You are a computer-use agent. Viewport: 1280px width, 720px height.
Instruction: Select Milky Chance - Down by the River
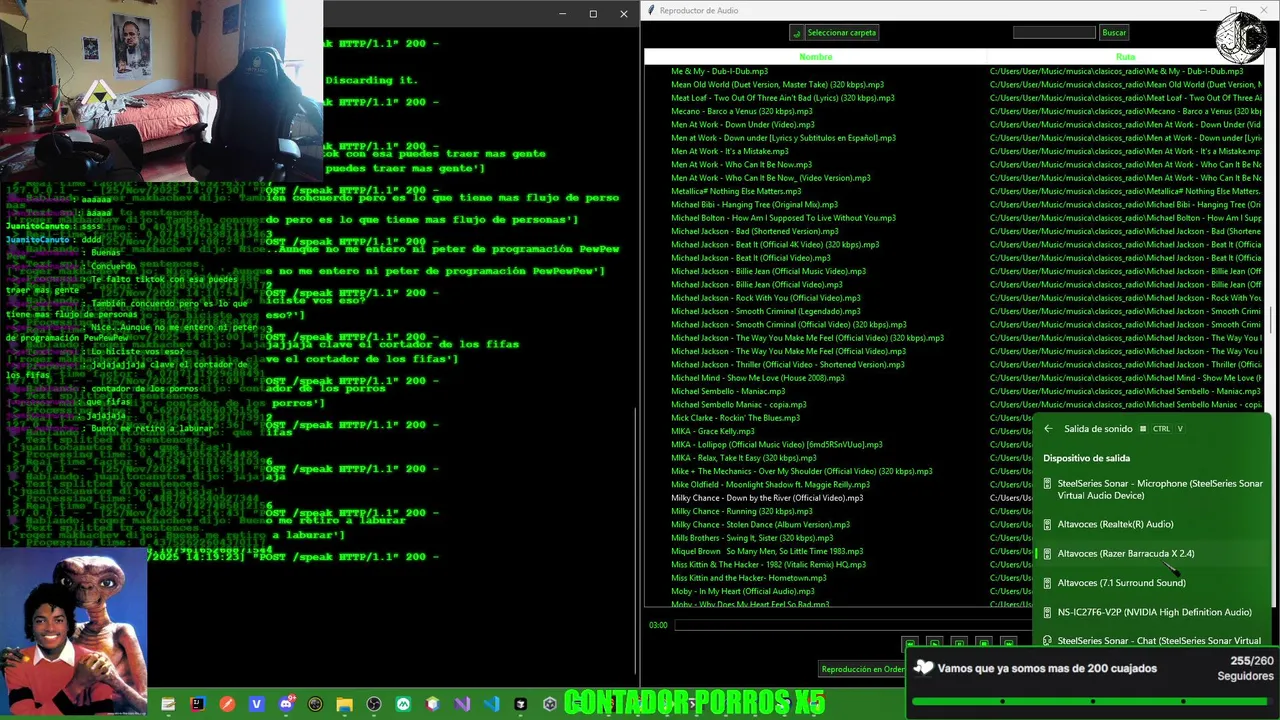click(x=767, y=498)
